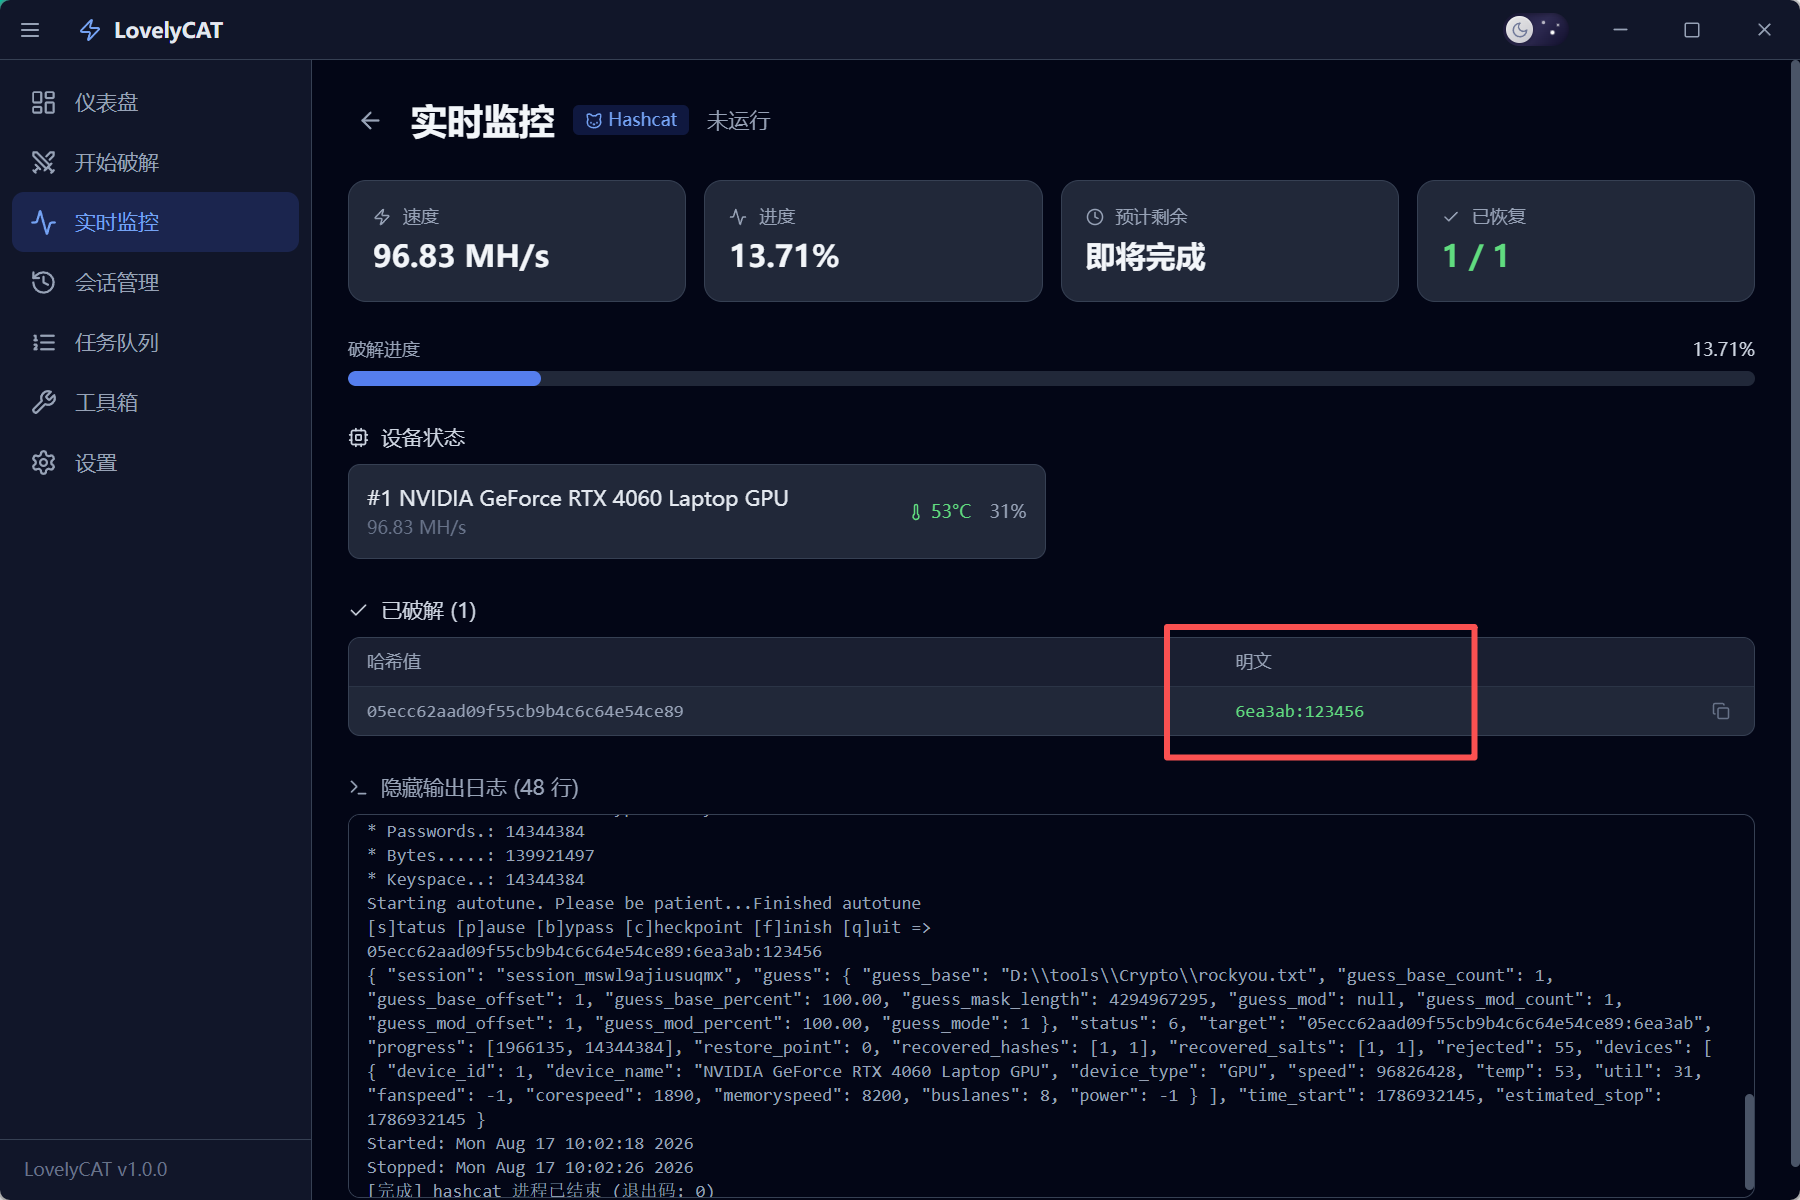Click the log output scrollbar

[1749, 1140]
